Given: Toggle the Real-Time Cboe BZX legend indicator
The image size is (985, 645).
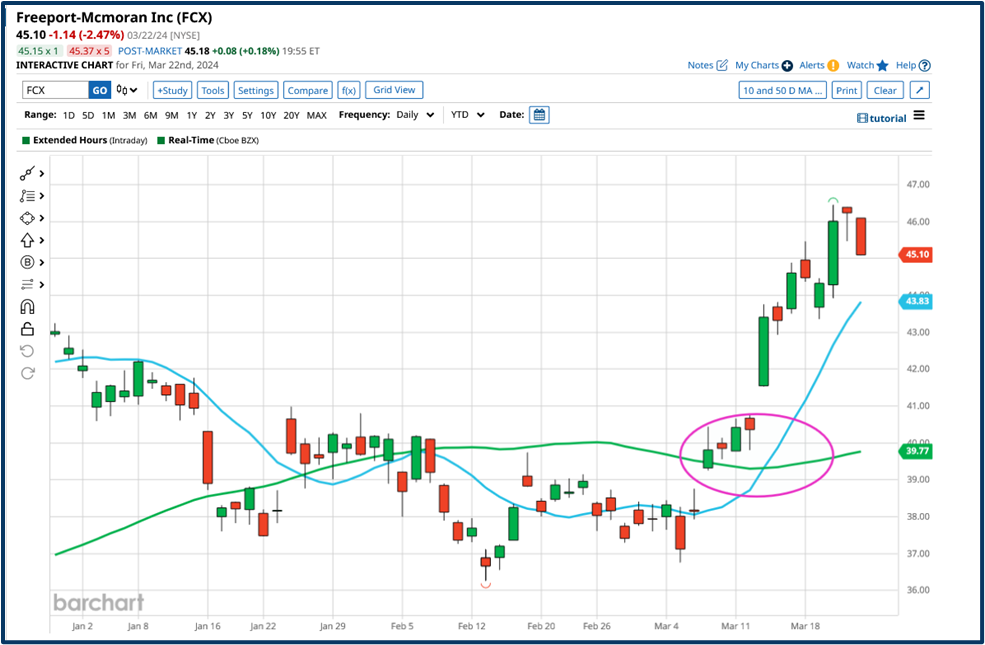Looking at the screenshot, I should (x=161, y=140).
